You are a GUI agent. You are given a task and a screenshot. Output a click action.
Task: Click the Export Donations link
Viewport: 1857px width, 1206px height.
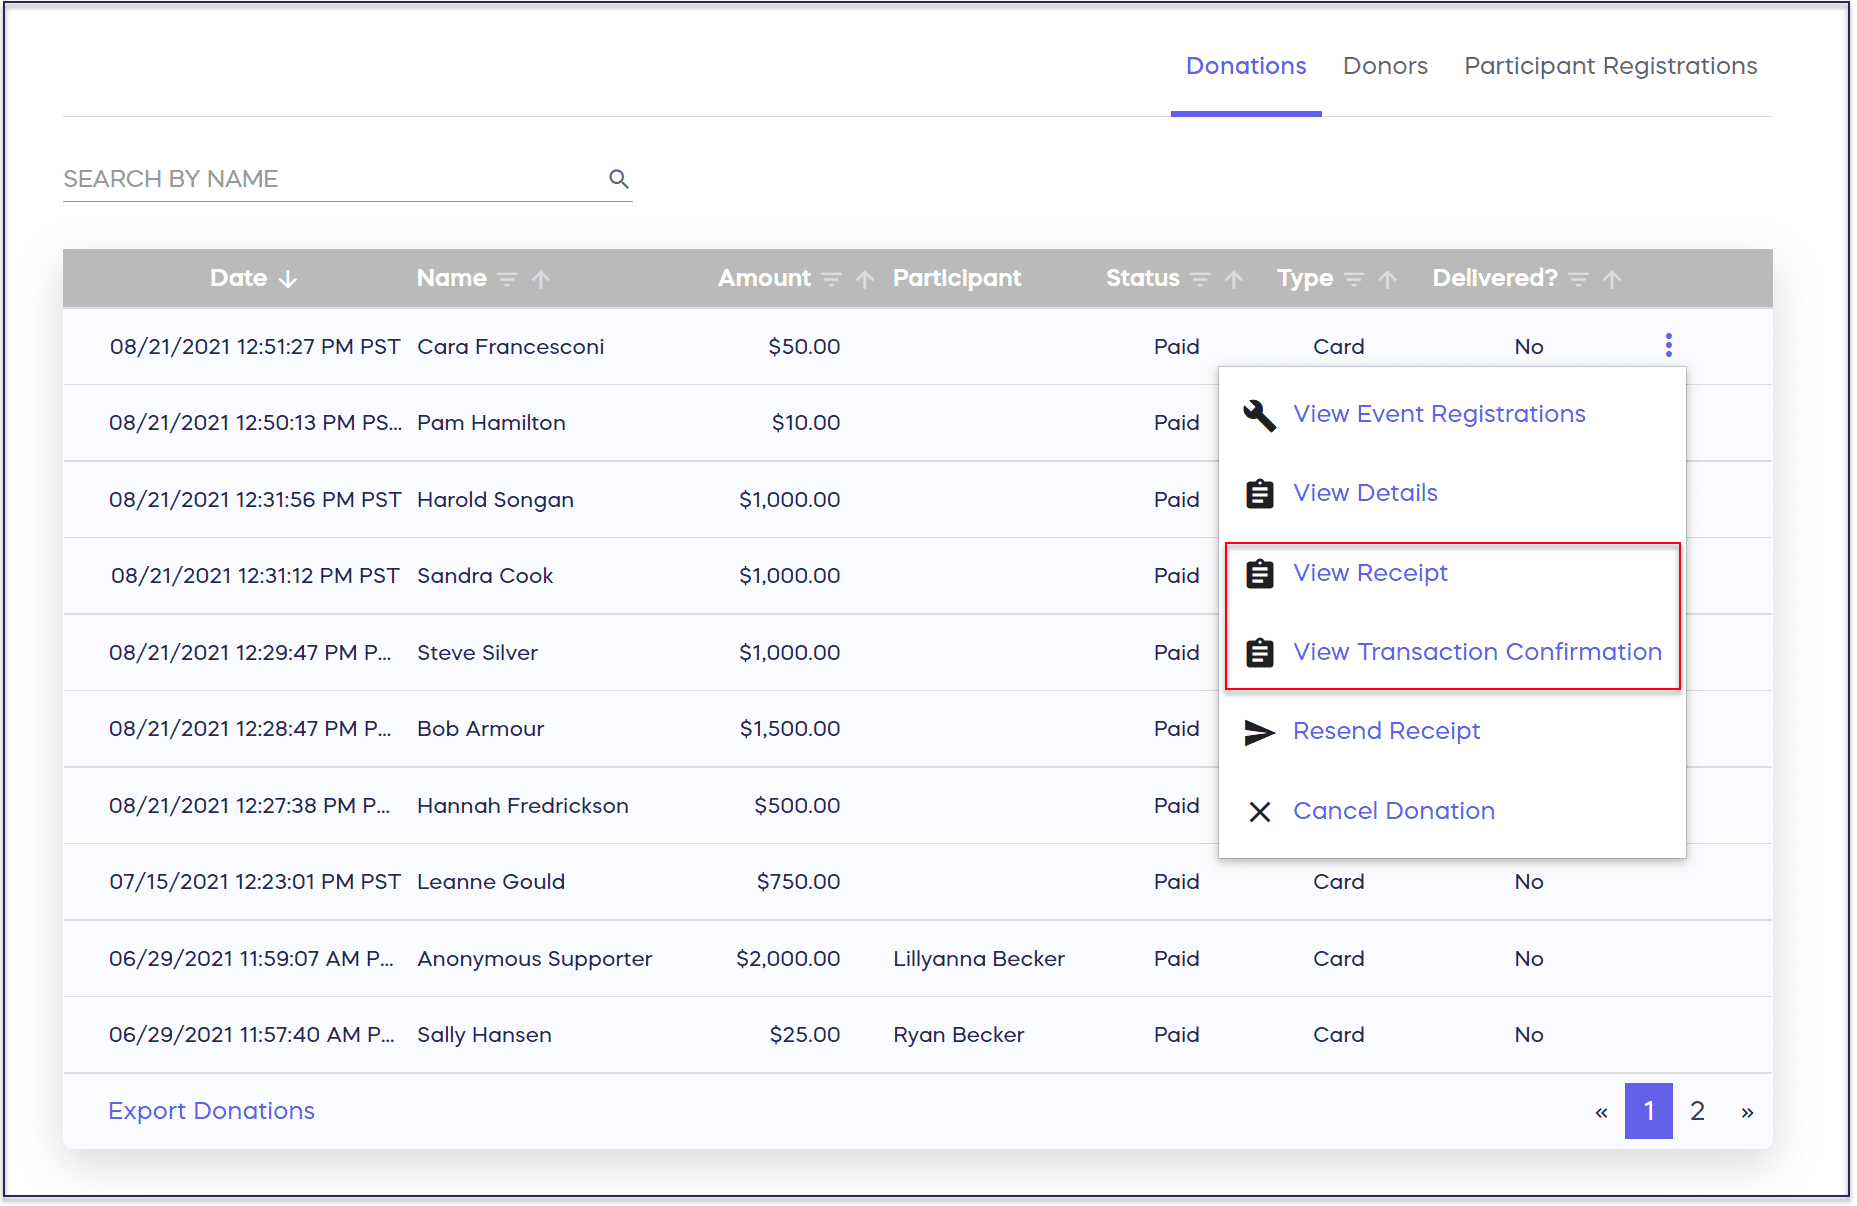click(211, 1111)
